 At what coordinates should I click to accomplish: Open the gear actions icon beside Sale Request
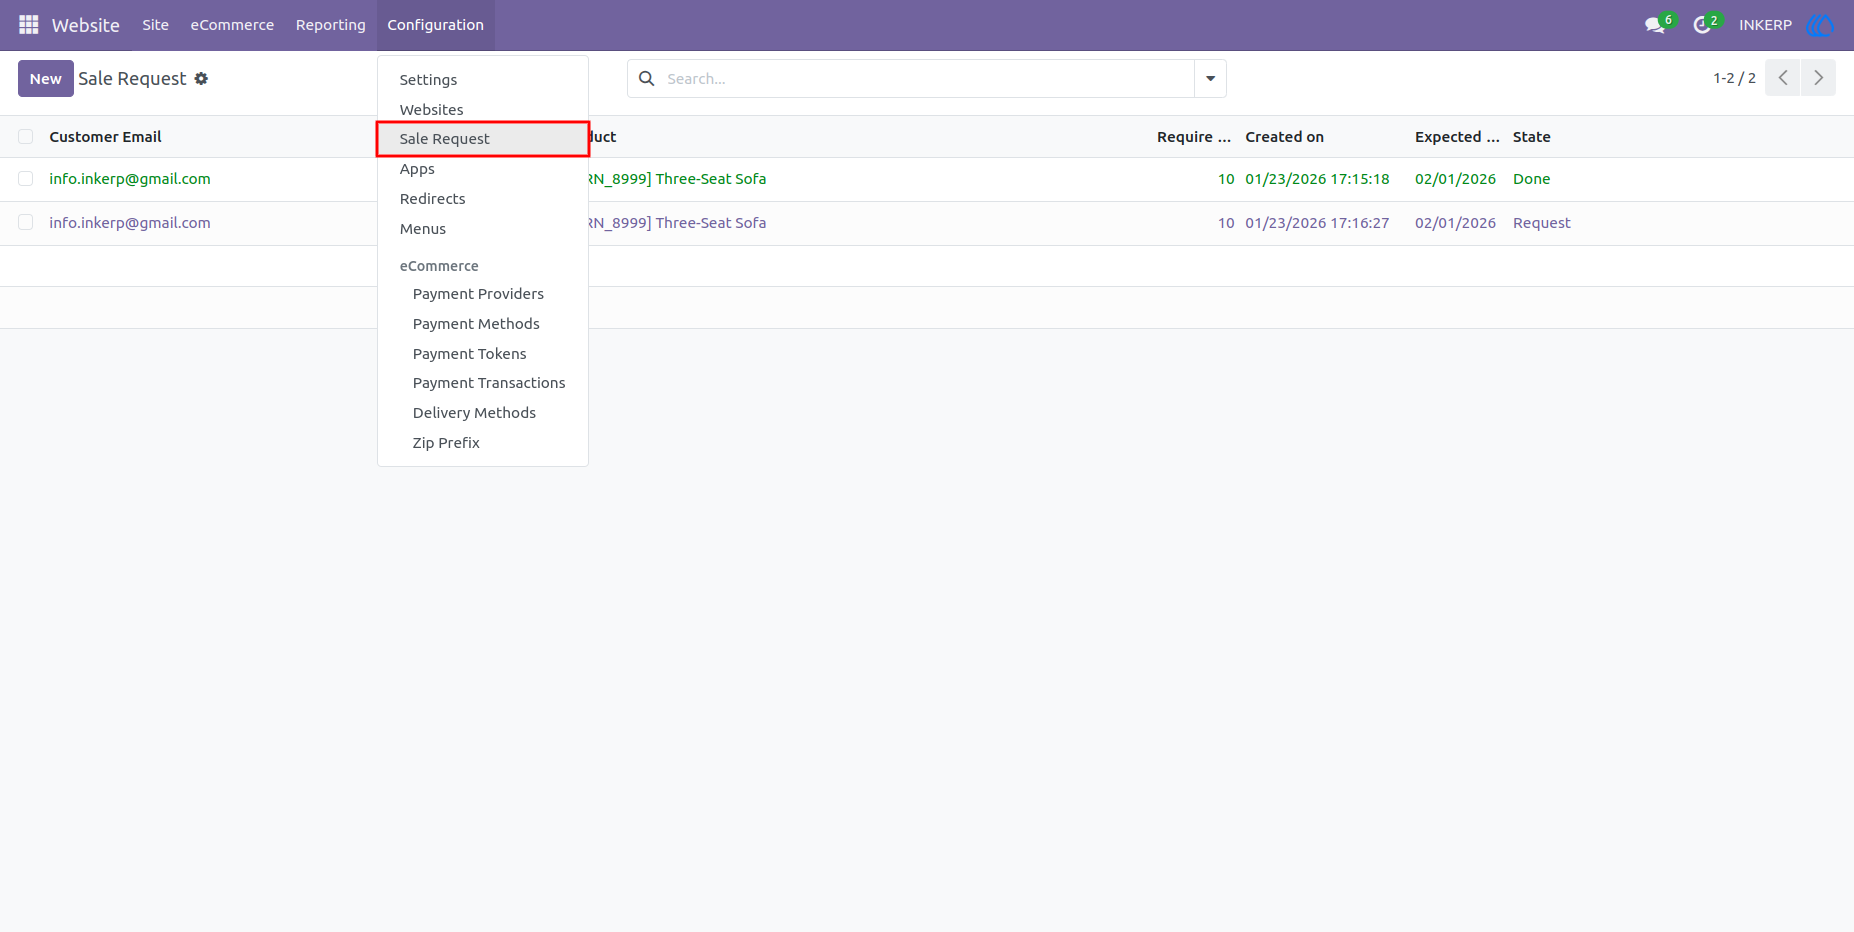tap(201, 78)
